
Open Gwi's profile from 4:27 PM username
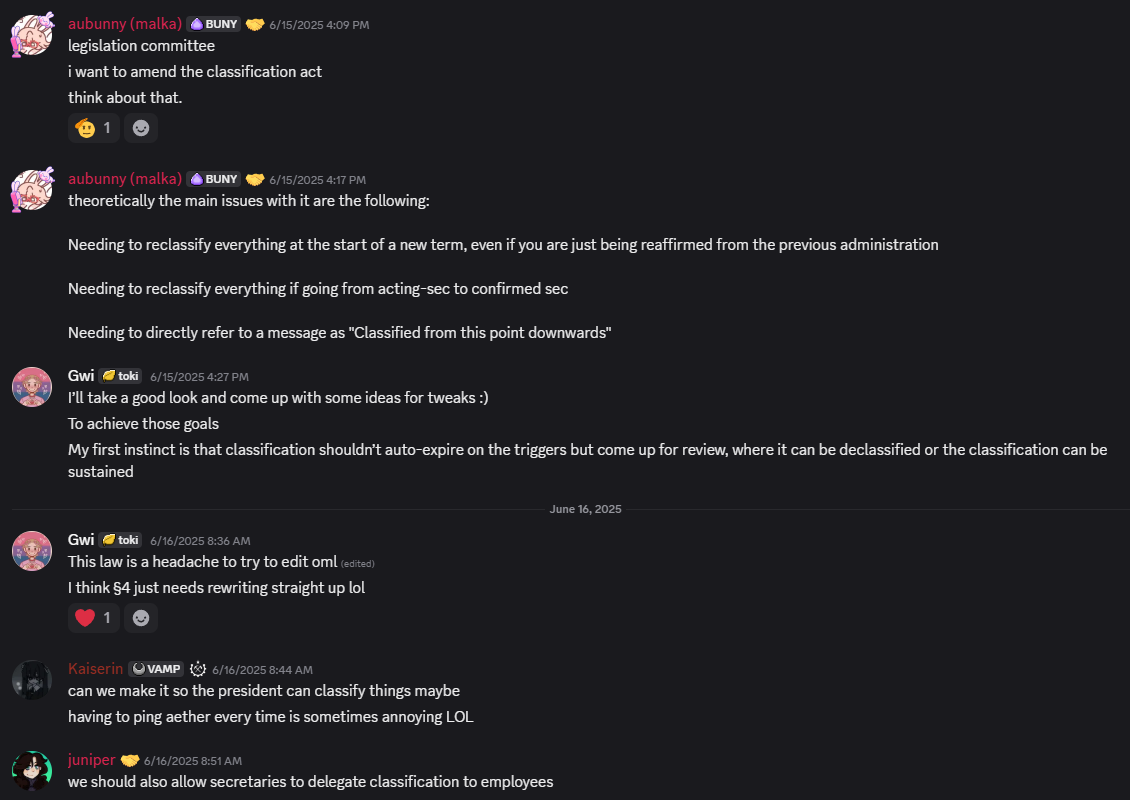click(81, 376)
